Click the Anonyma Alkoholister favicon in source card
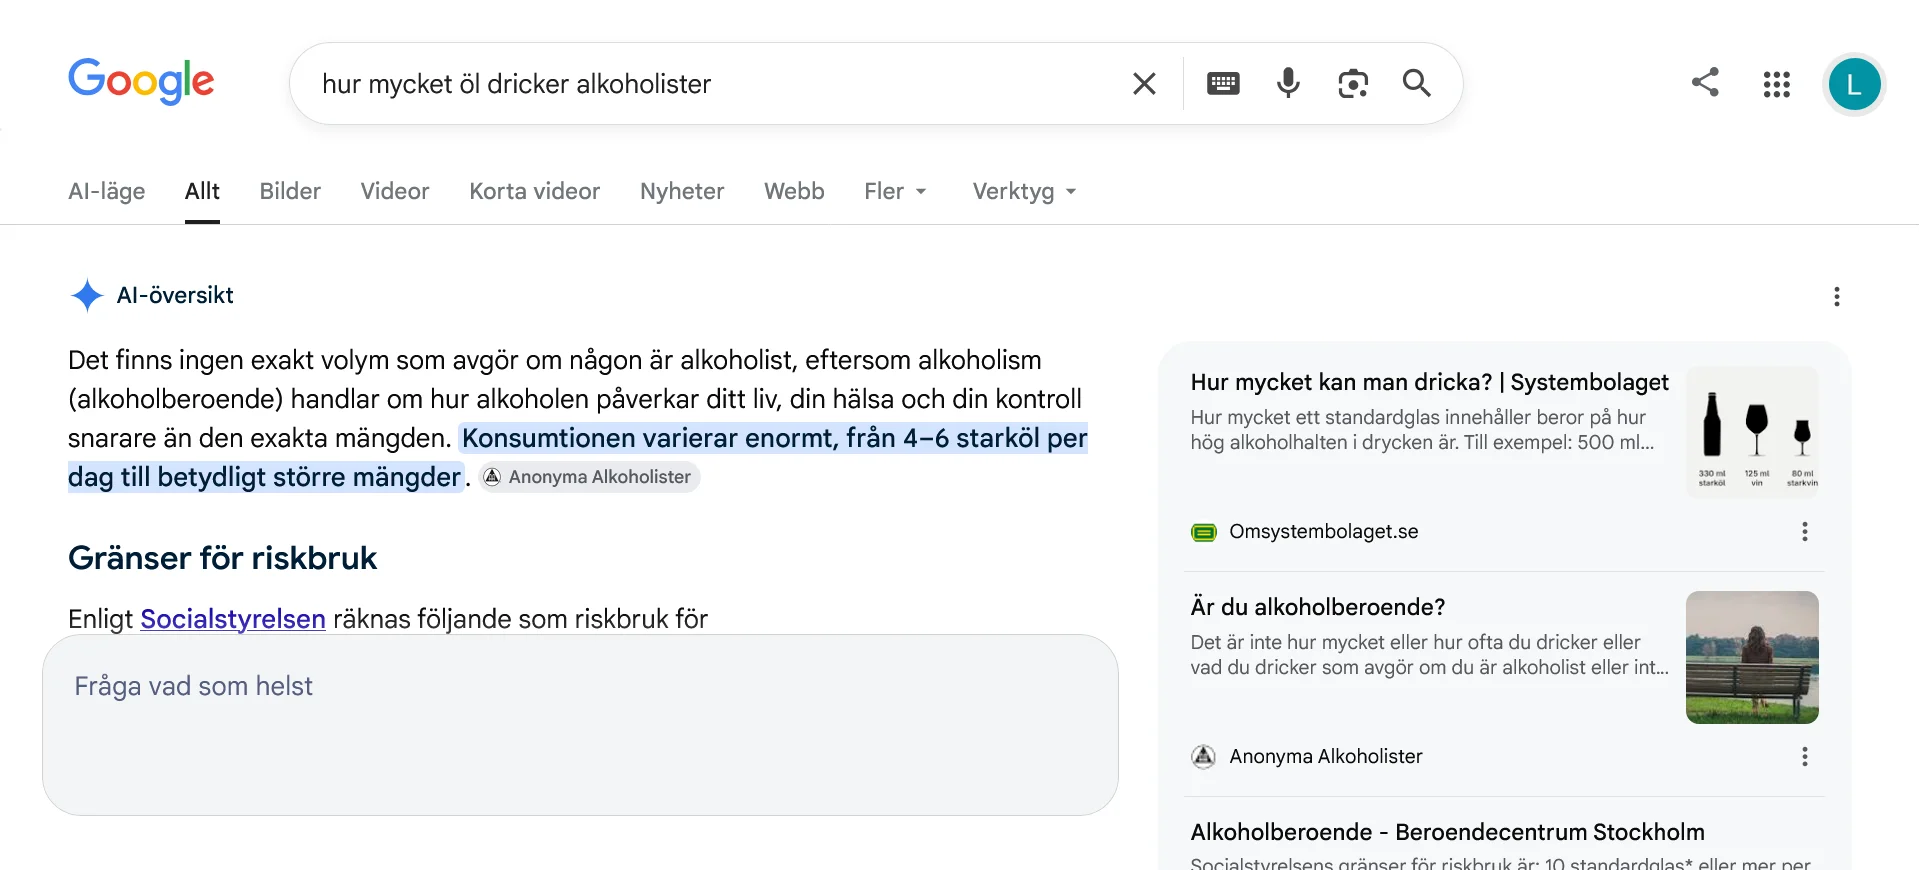Screen dimensions: 1920x870 (1204, 757)
